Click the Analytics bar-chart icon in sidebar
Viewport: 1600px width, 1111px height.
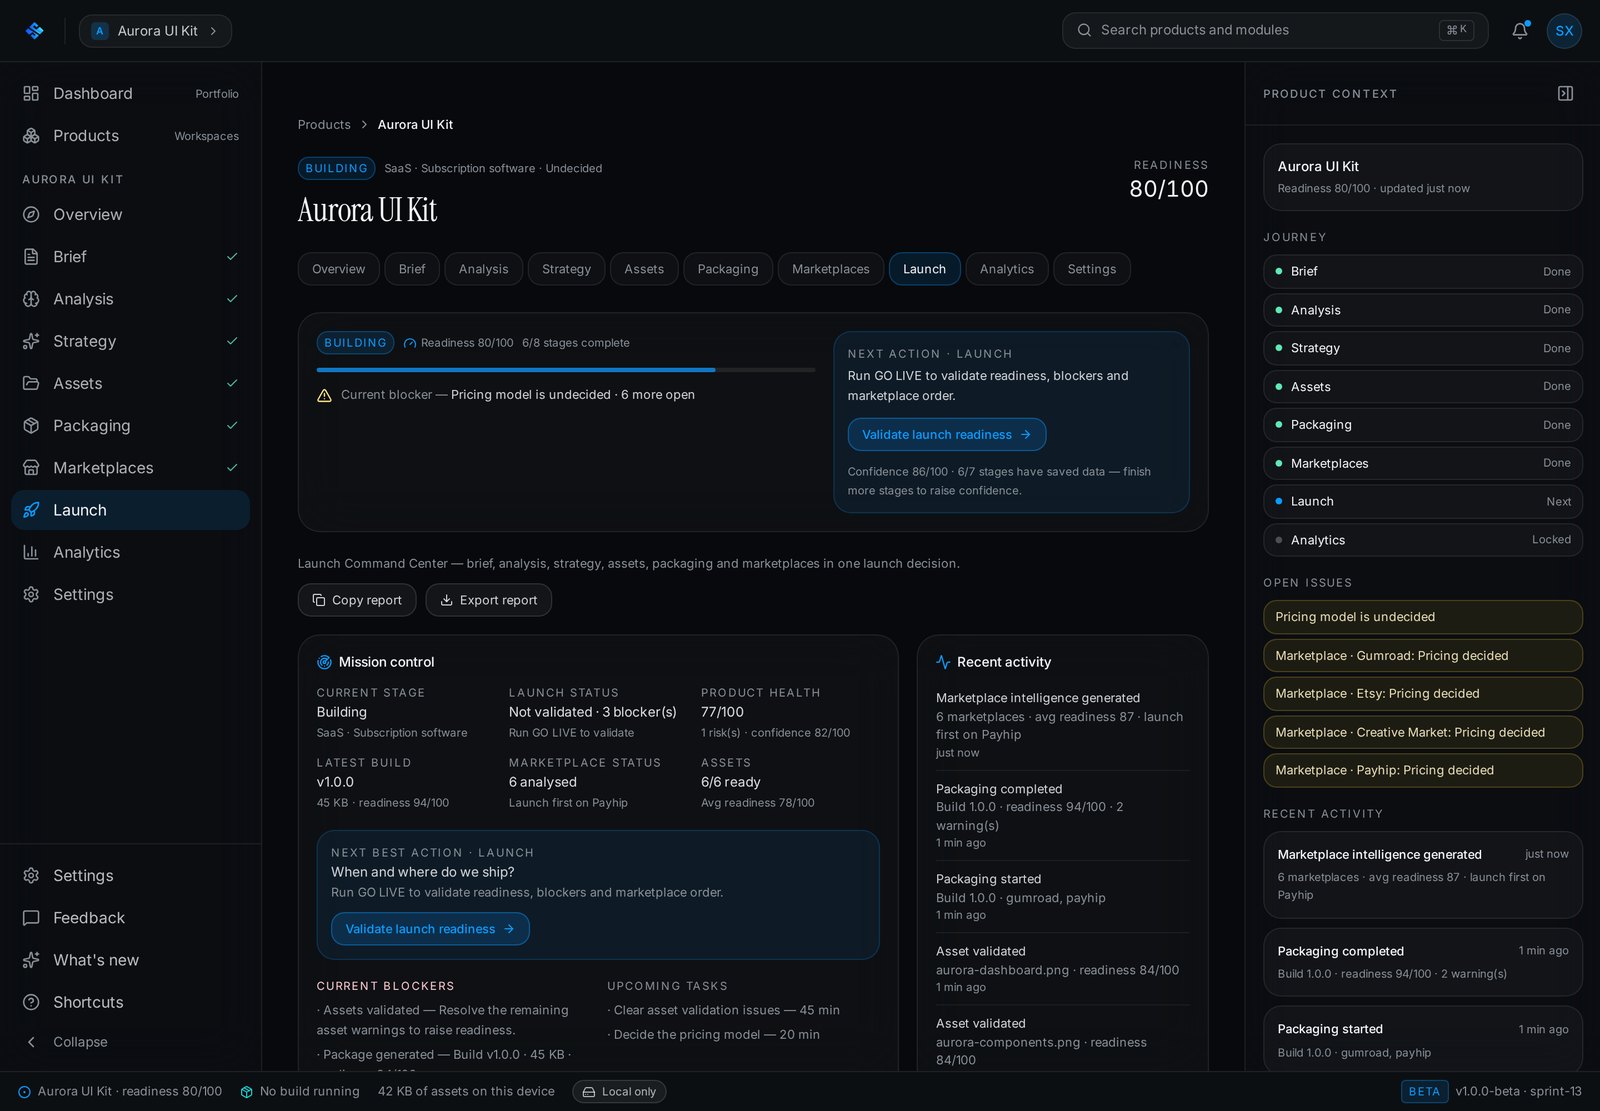click(31, 552)
